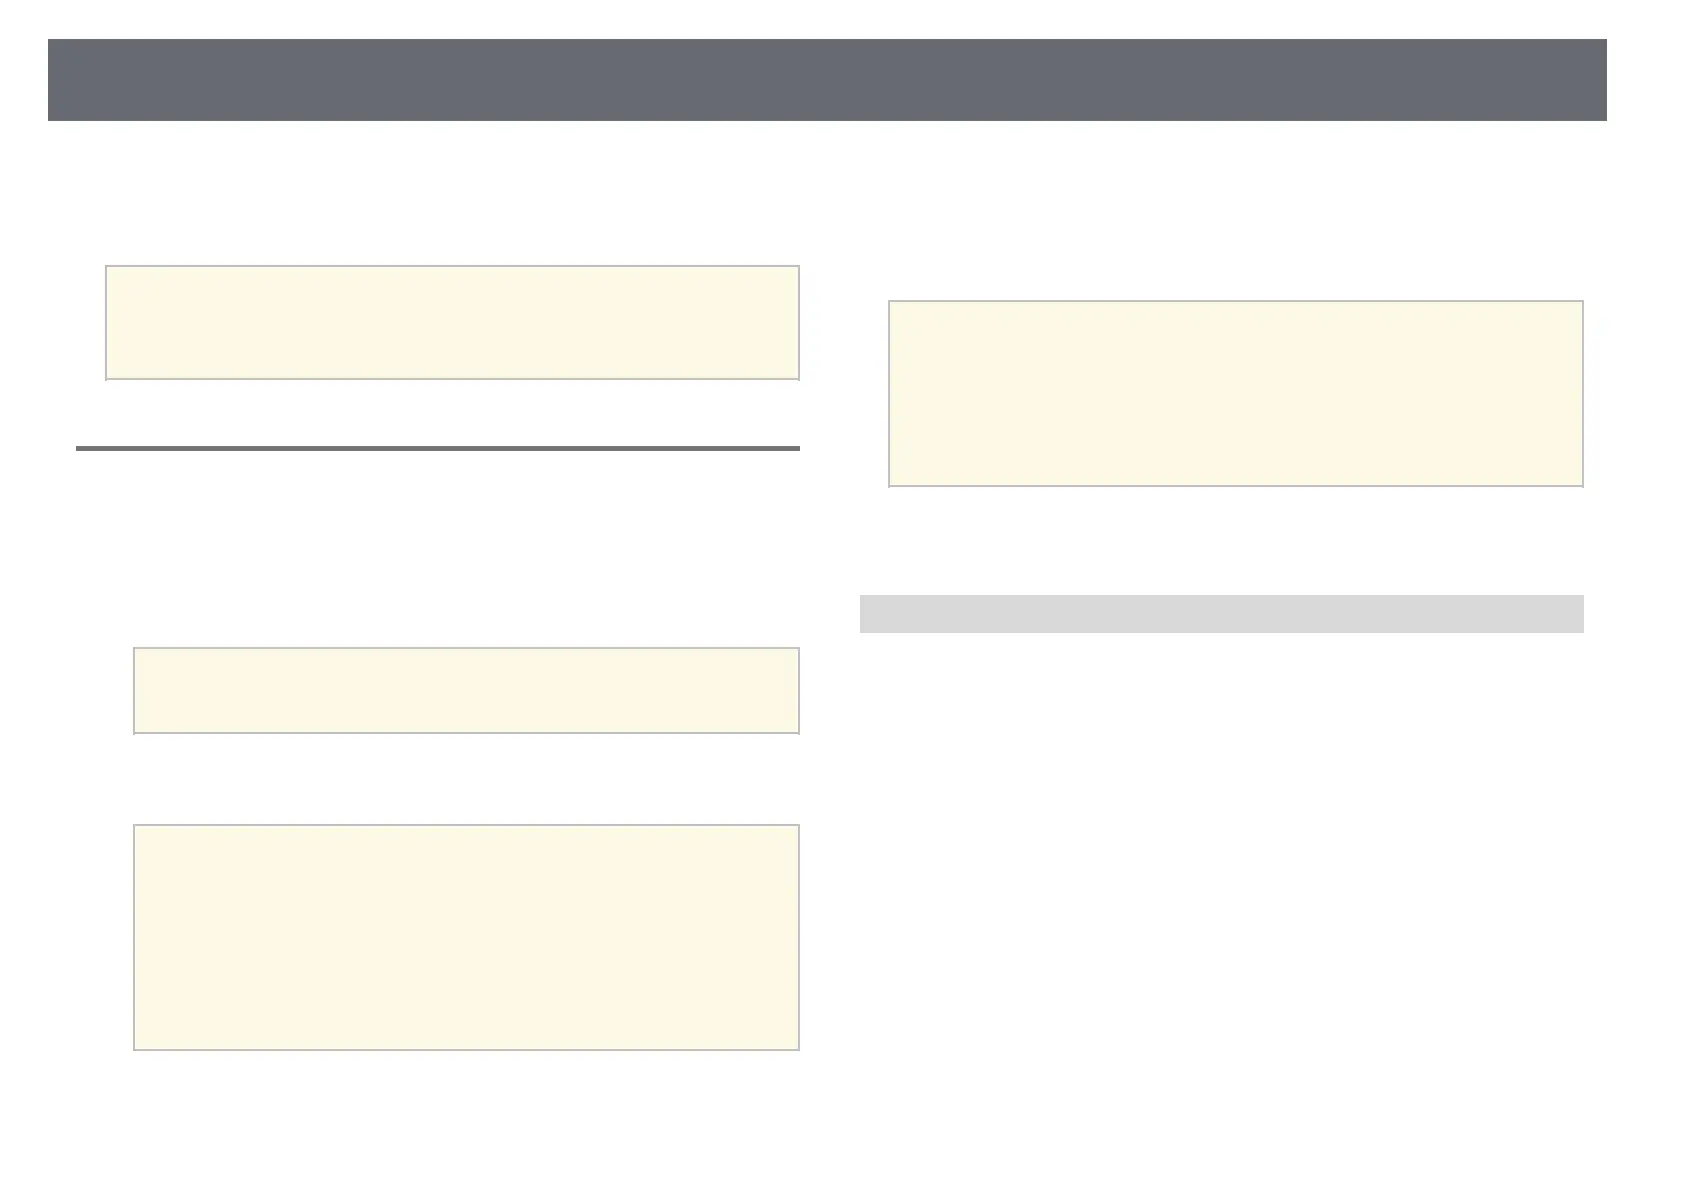The image size is (1684, 1190).
Task: Click the right end of the dark header banner
Action: click(1595, 80)
